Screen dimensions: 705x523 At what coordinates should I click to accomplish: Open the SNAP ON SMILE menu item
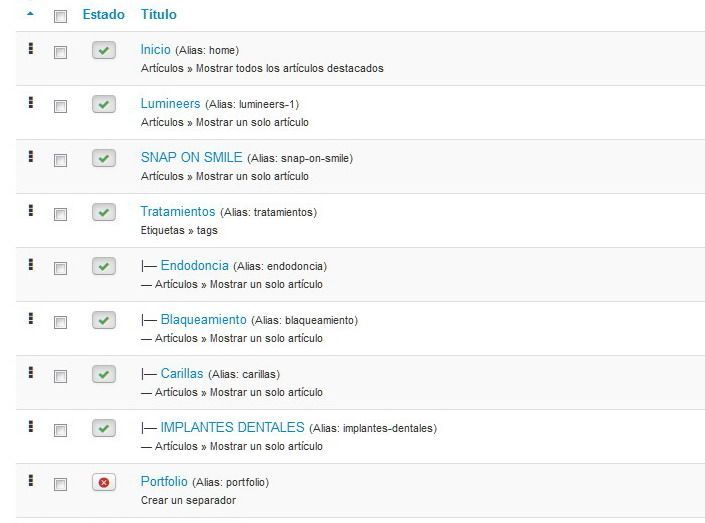click(192, 157)
